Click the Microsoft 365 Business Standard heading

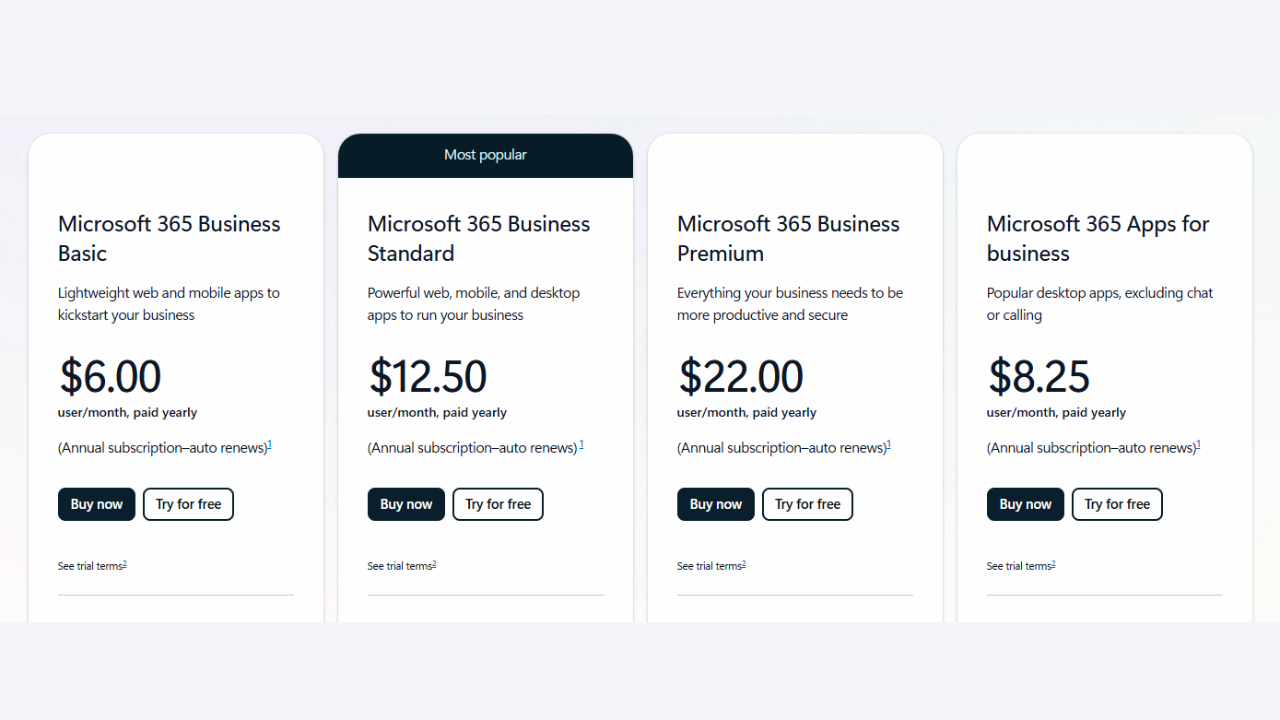[x=479, y=238]
